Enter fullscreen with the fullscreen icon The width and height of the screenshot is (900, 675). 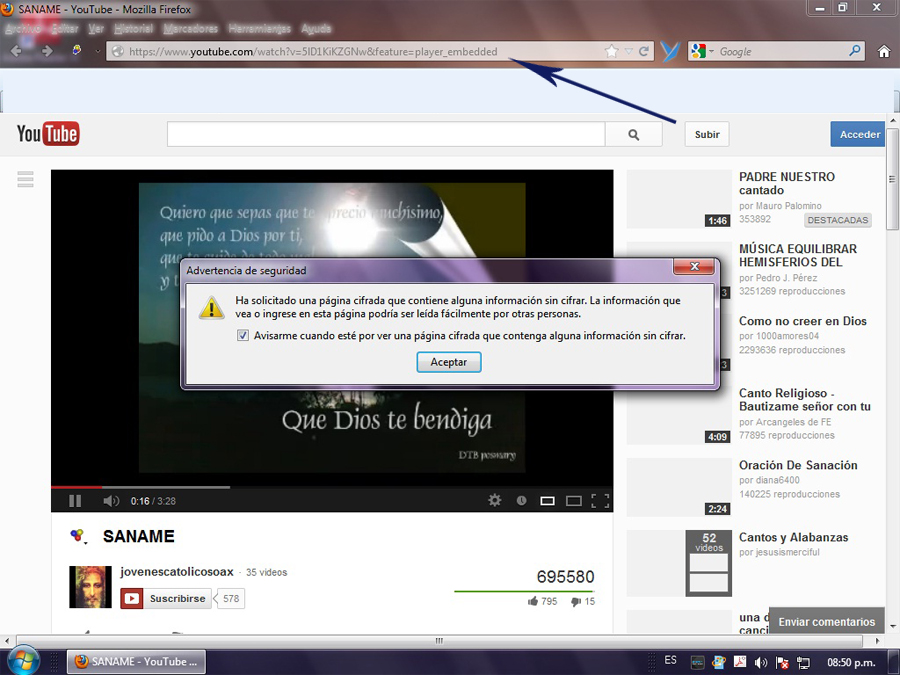click(x=600, y=501)
